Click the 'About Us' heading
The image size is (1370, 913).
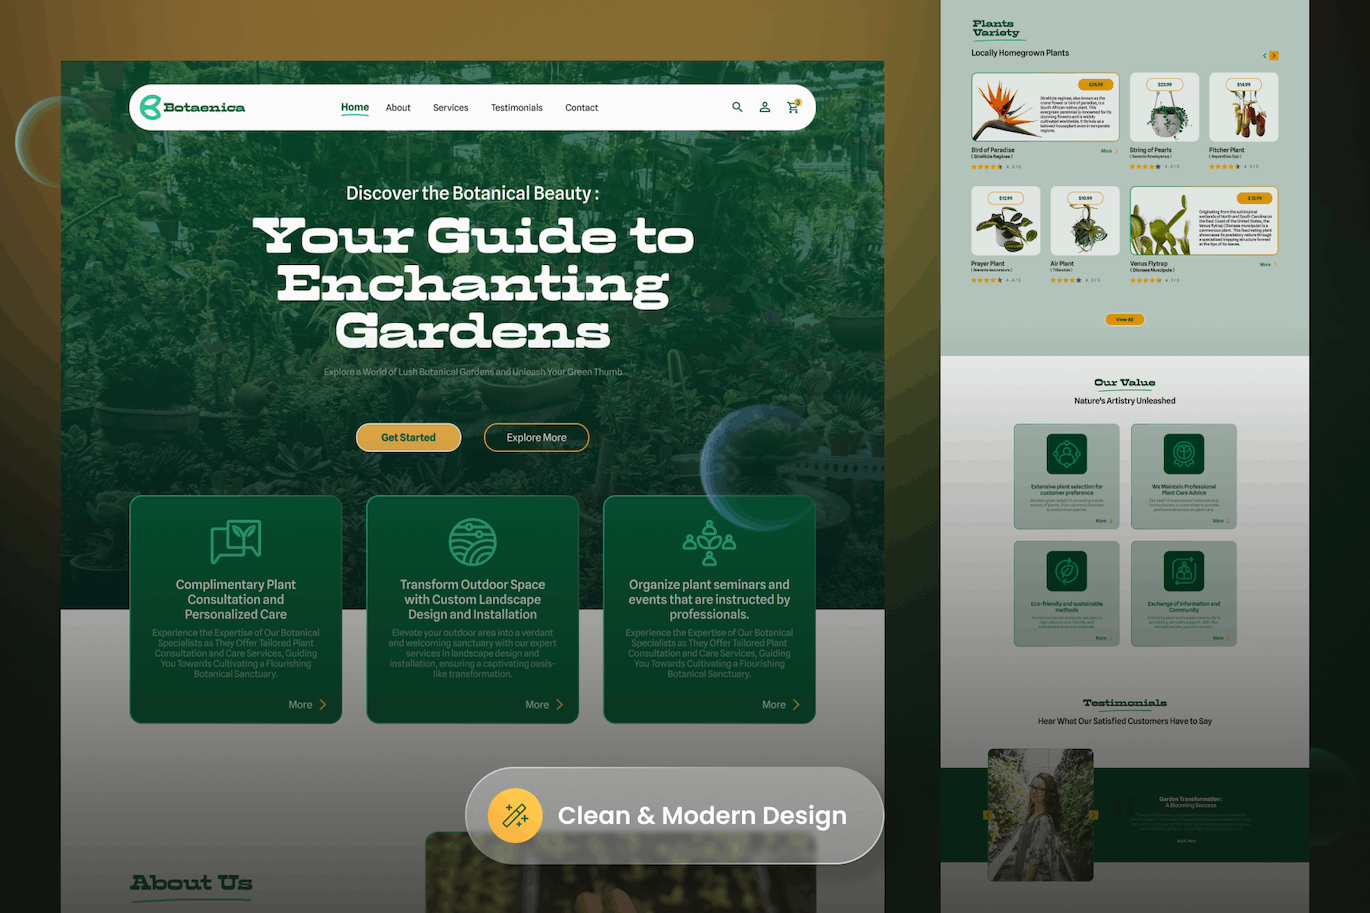pos(191,883)
